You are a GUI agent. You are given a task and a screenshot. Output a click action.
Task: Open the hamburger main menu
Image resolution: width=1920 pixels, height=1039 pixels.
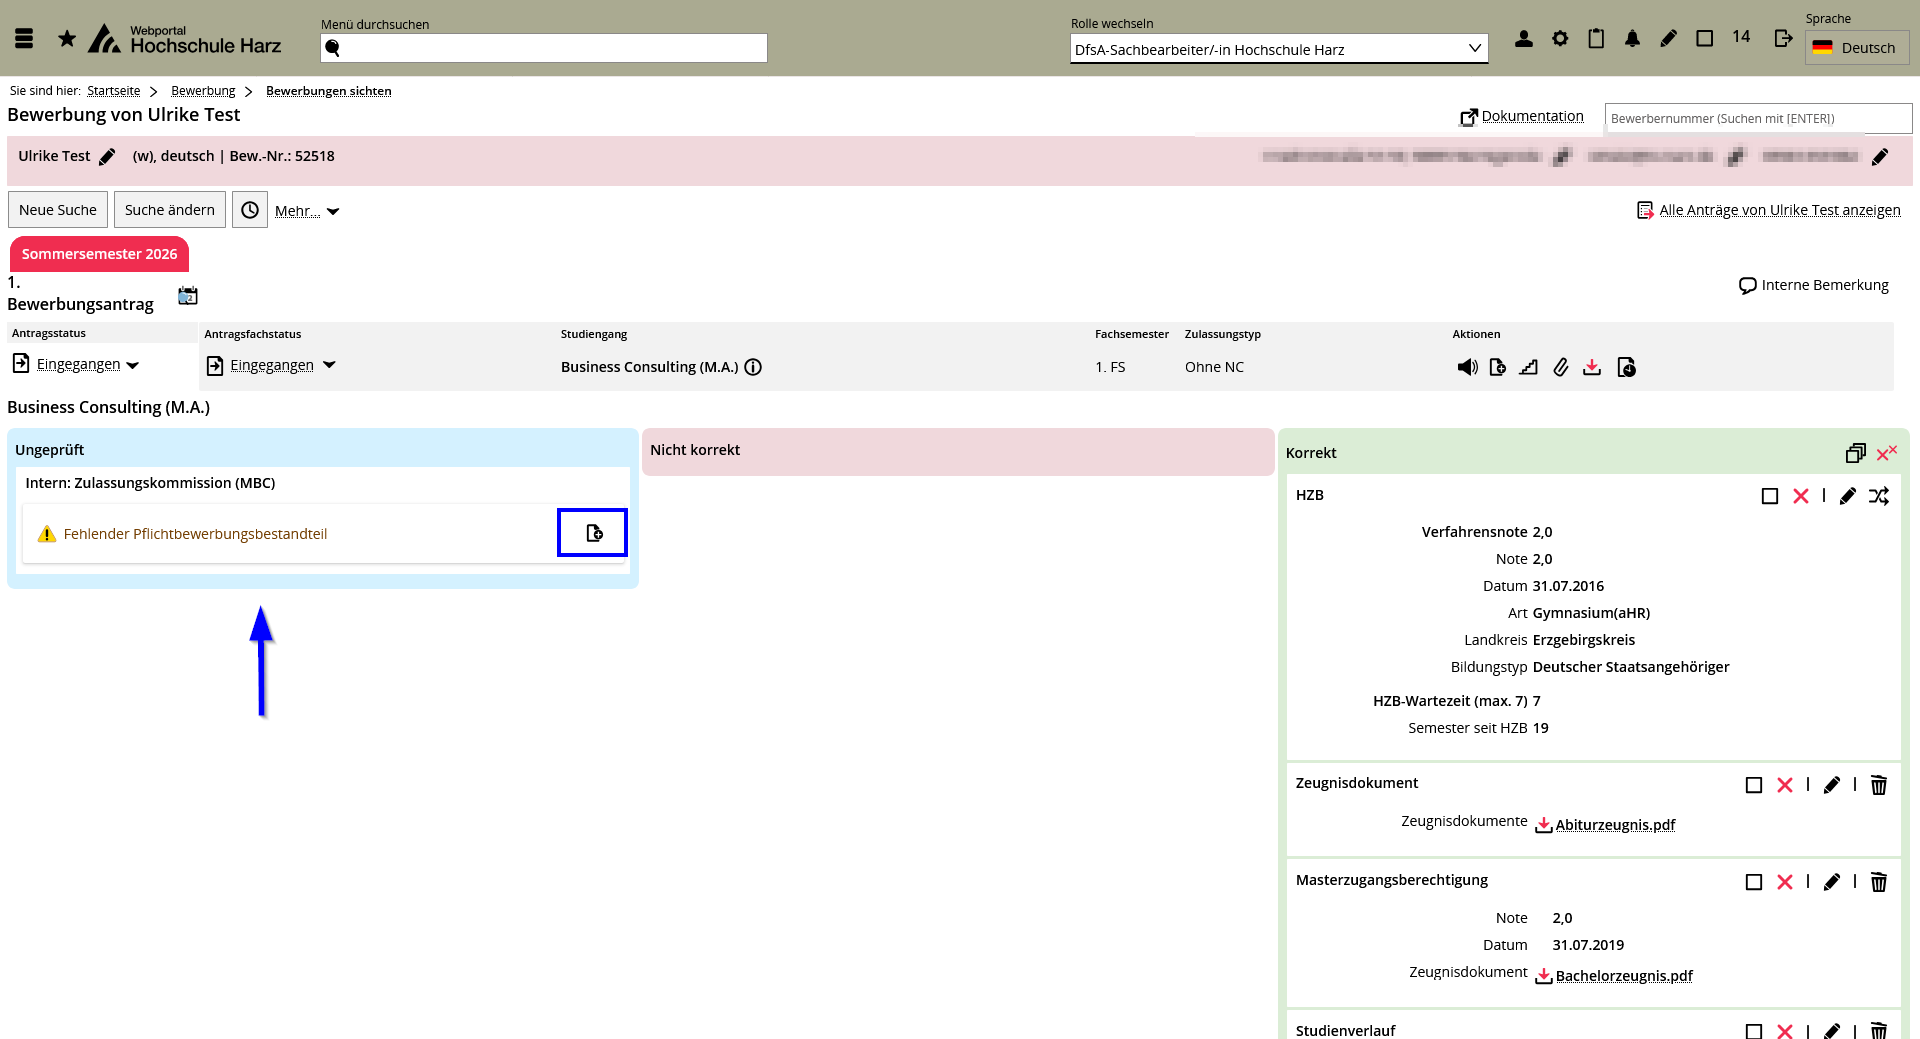[25, 39]
